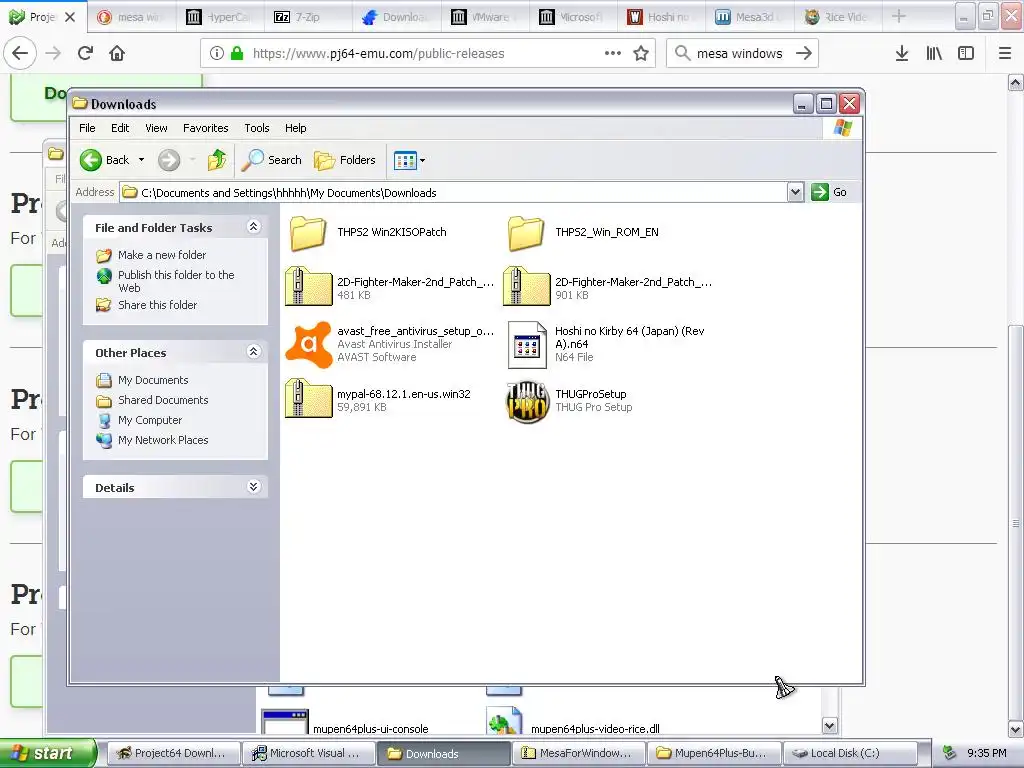Close the Project64 browser tab
The image size is (1024, 768).
point(70,17)
